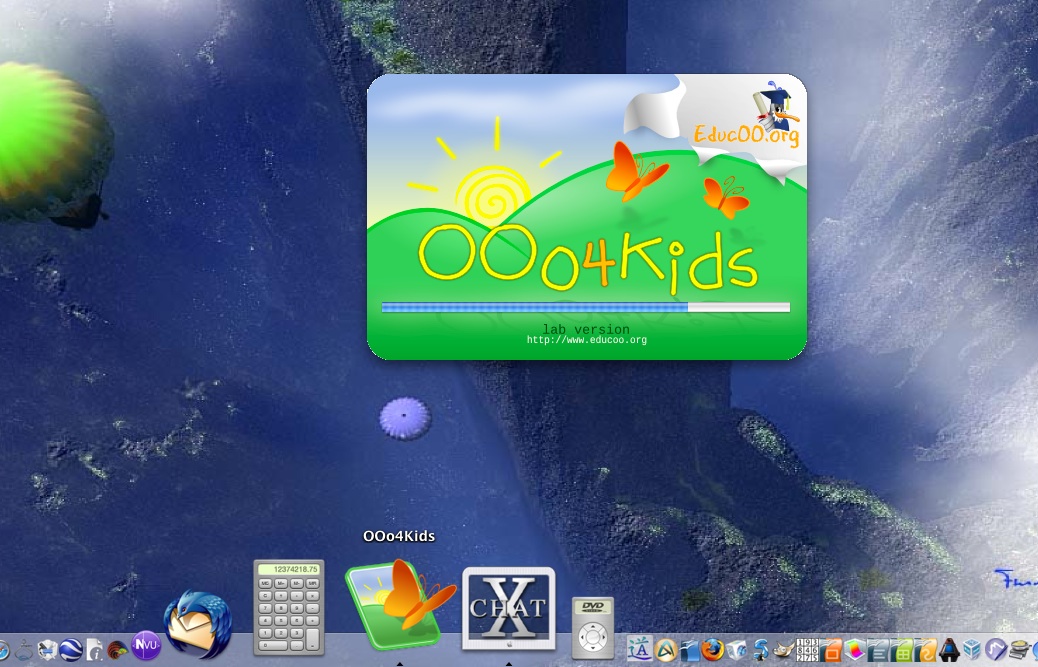Open the white cube with globe icon
The height and width of the screenshot is (667, 1038).
(736, 650)
